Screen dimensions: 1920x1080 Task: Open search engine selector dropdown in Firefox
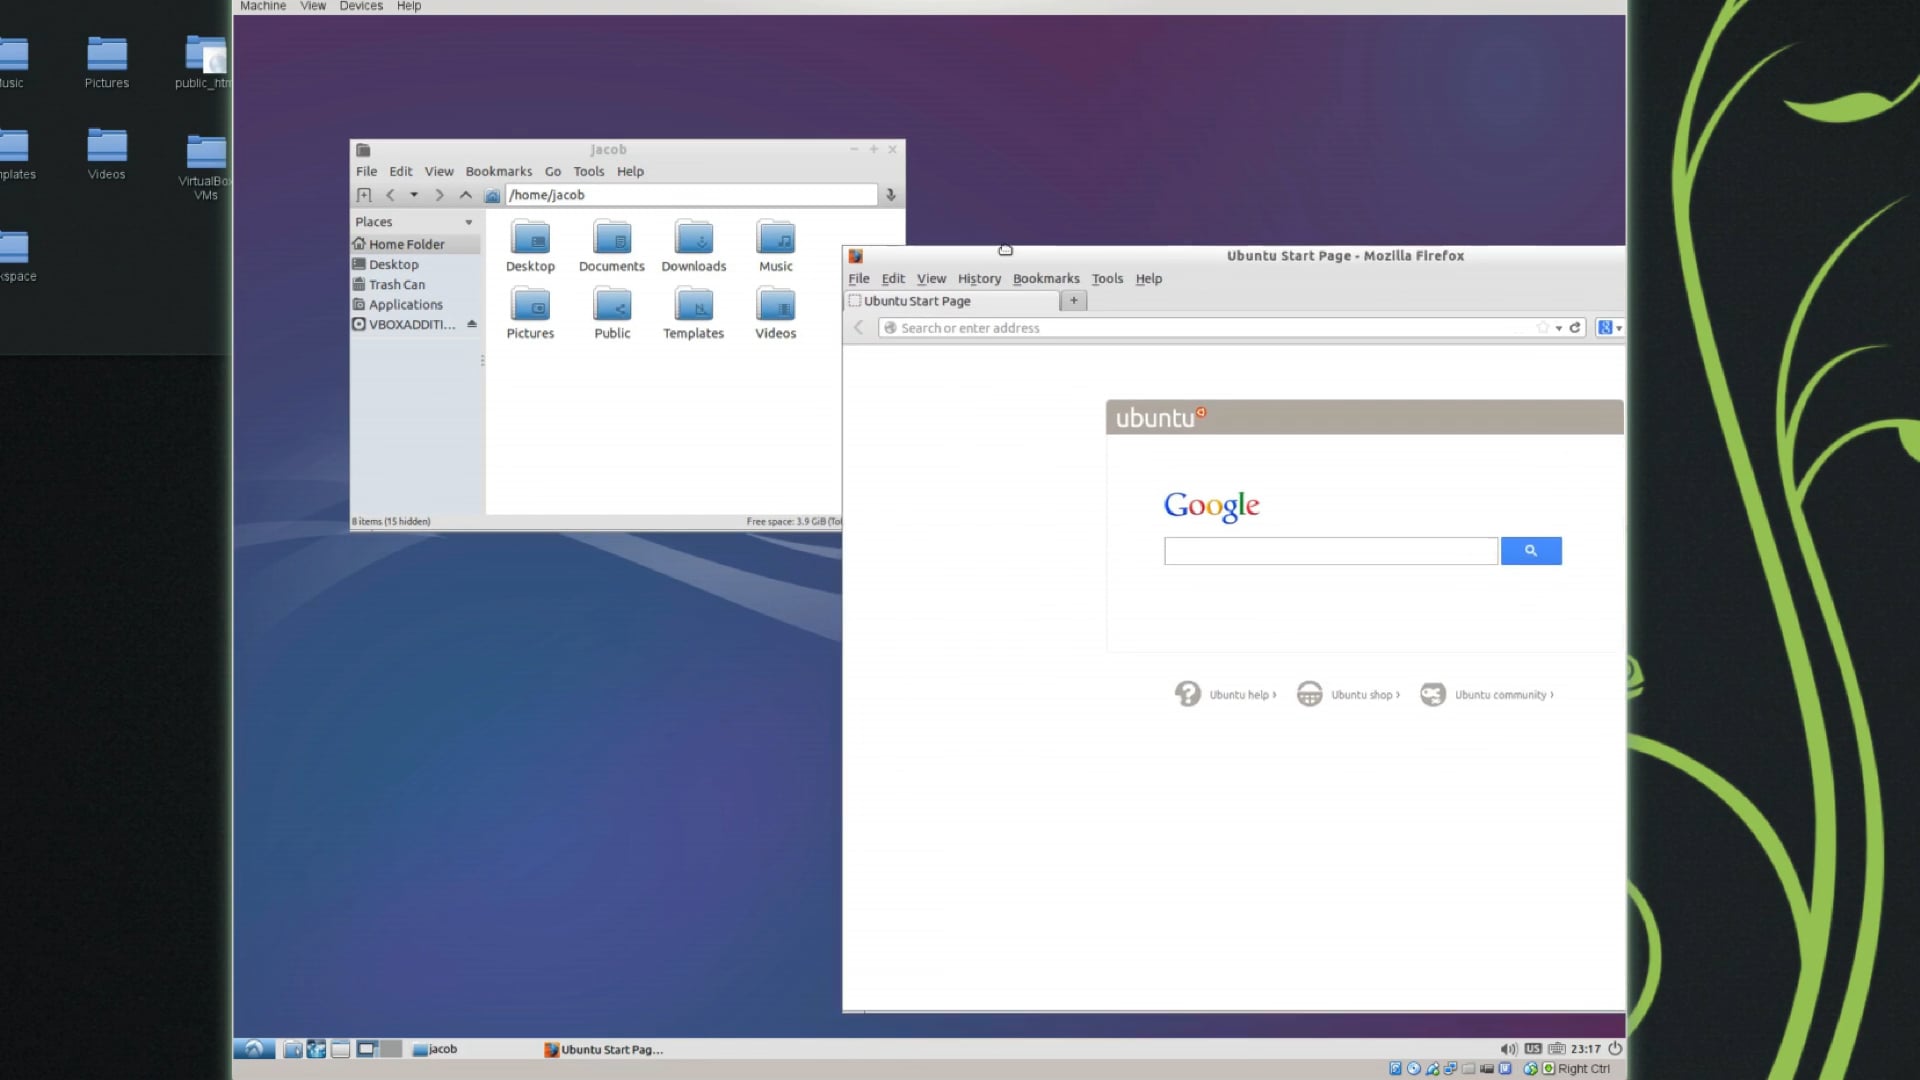(x=1610, y=328)
